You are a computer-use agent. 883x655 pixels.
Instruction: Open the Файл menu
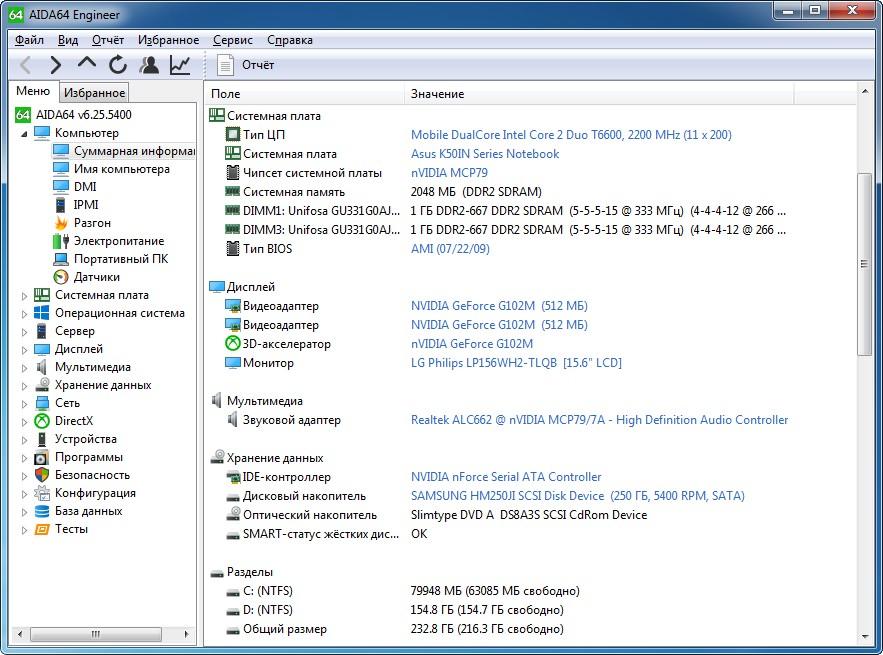29,40
